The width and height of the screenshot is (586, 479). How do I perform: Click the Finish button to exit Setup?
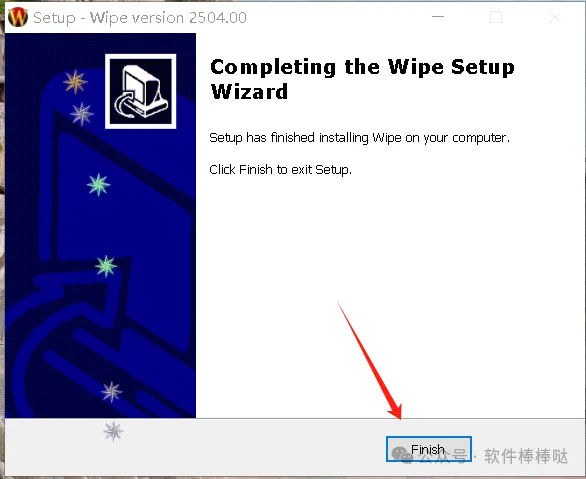(x=429, y=449)
